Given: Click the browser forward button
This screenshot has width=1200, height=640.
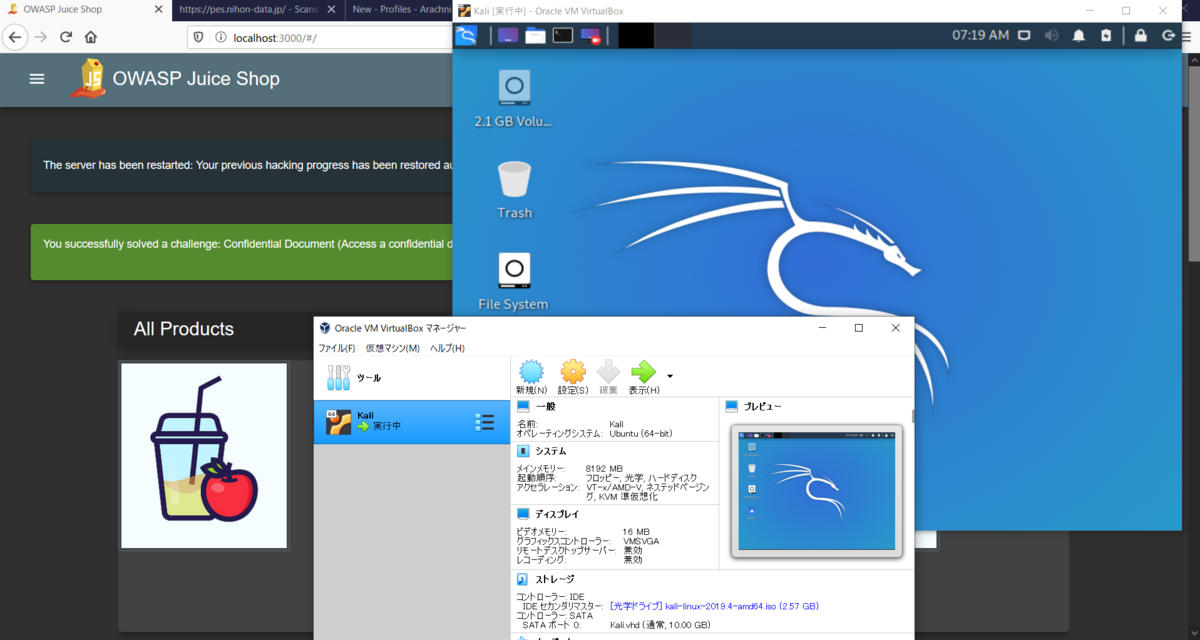Looking at the screenshot, I should [x=41, y=37].
